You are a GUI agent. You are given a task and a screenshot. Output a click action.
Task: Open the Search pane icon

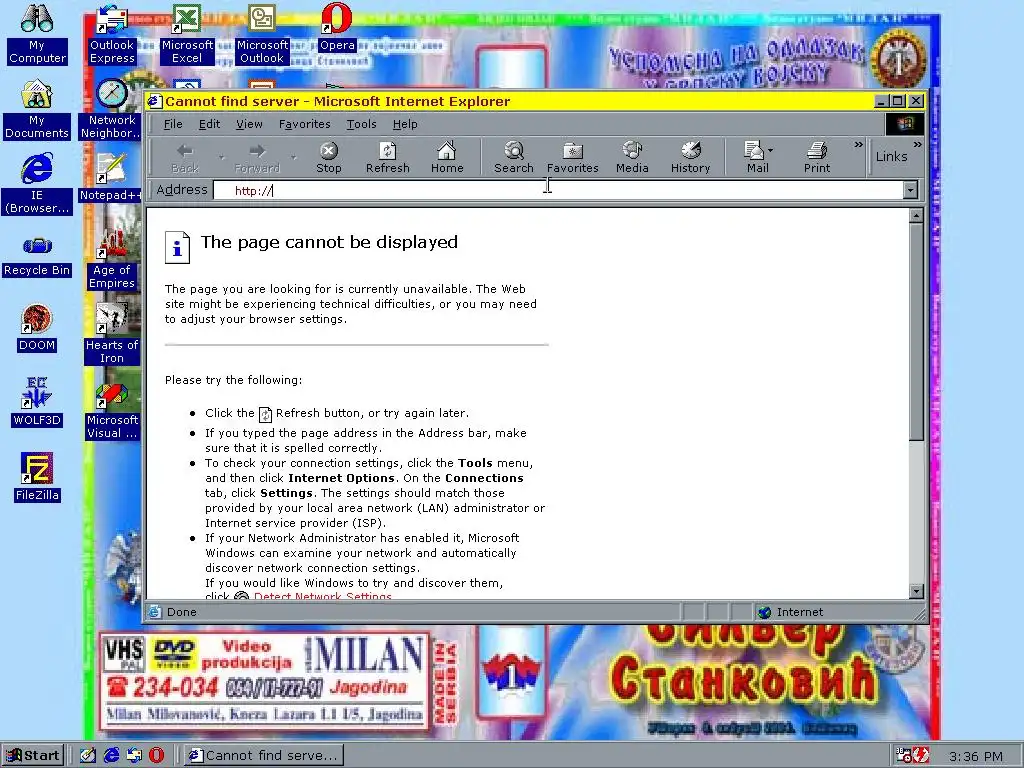click(x=514, y=158)
